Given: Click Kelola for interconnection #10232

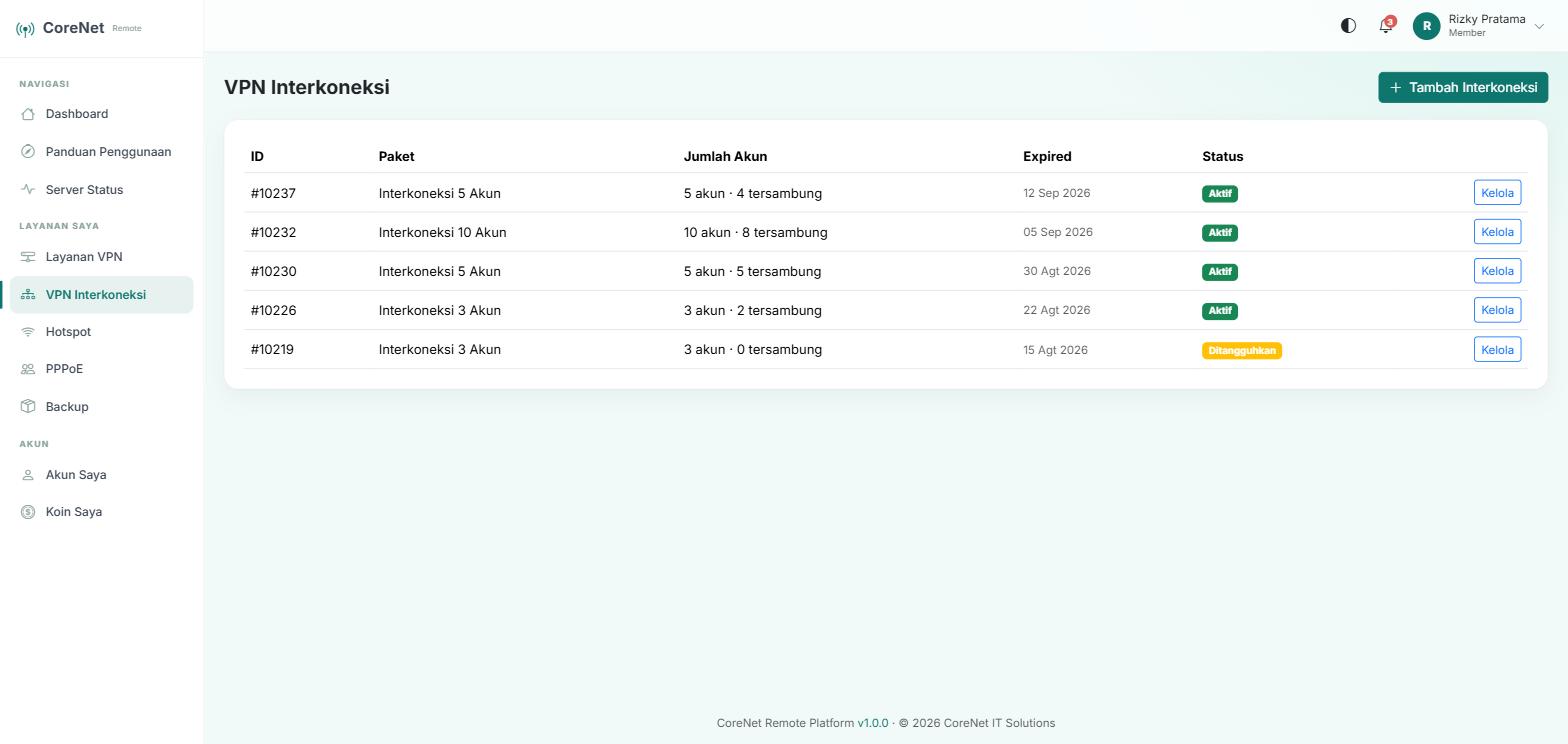Looking at the screenshot, I should (x=1497, y=232).
